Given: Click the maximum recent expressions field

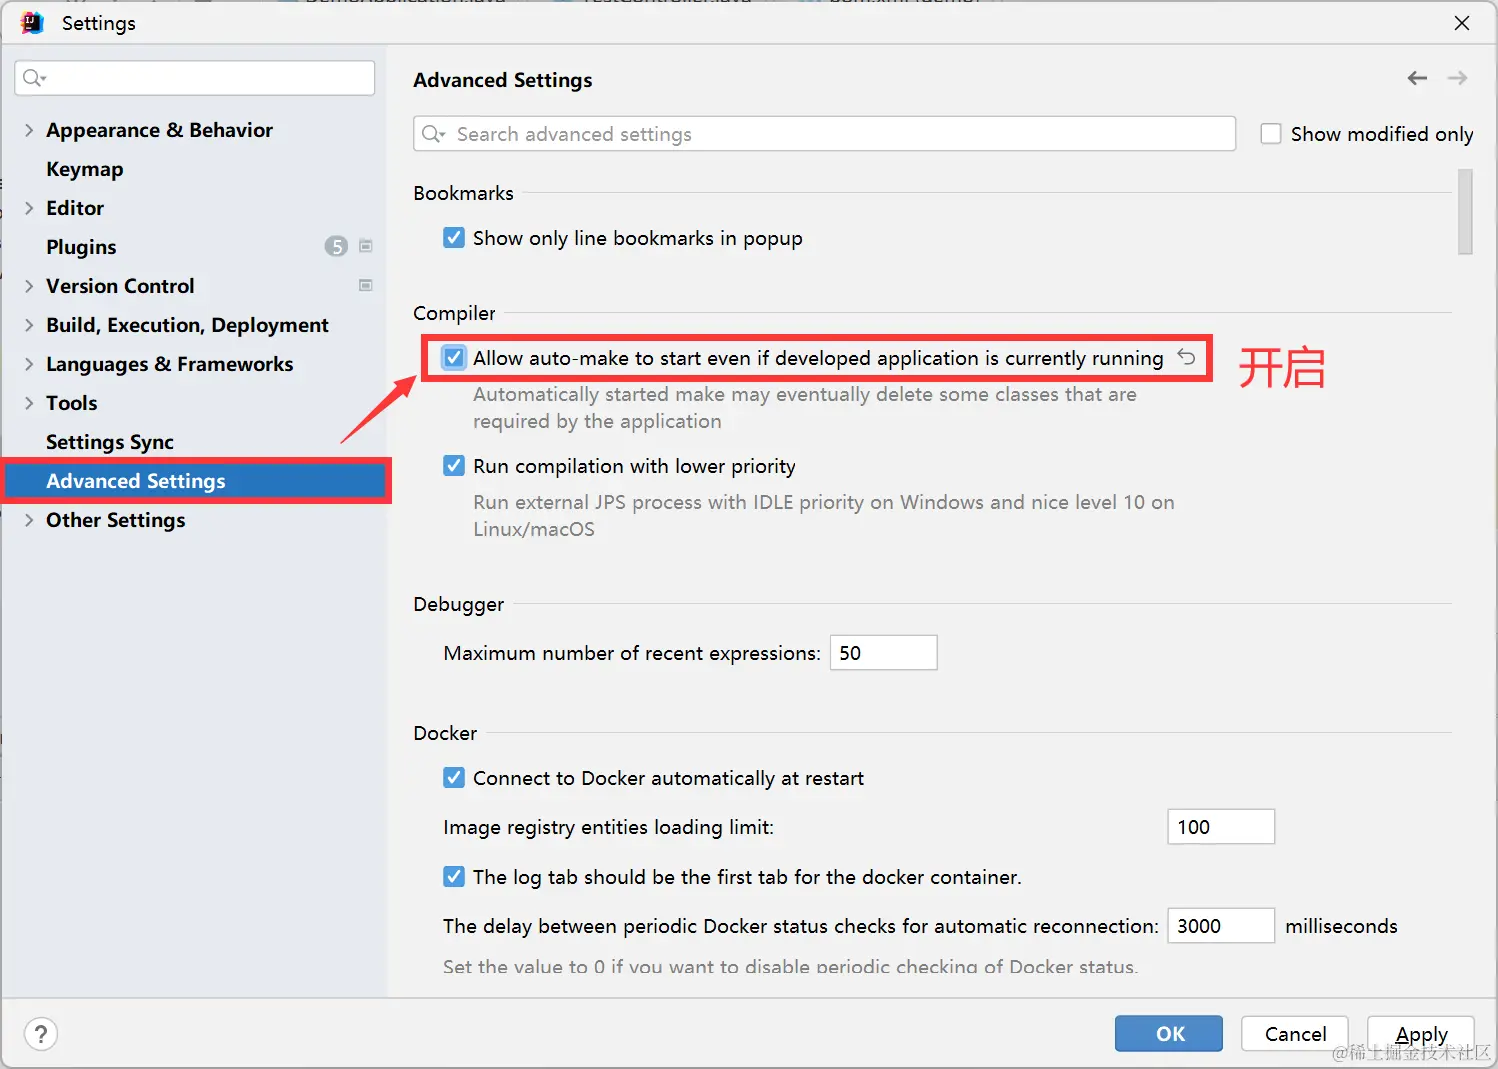Looking at the screenshot, I should (x=884, y=653).
